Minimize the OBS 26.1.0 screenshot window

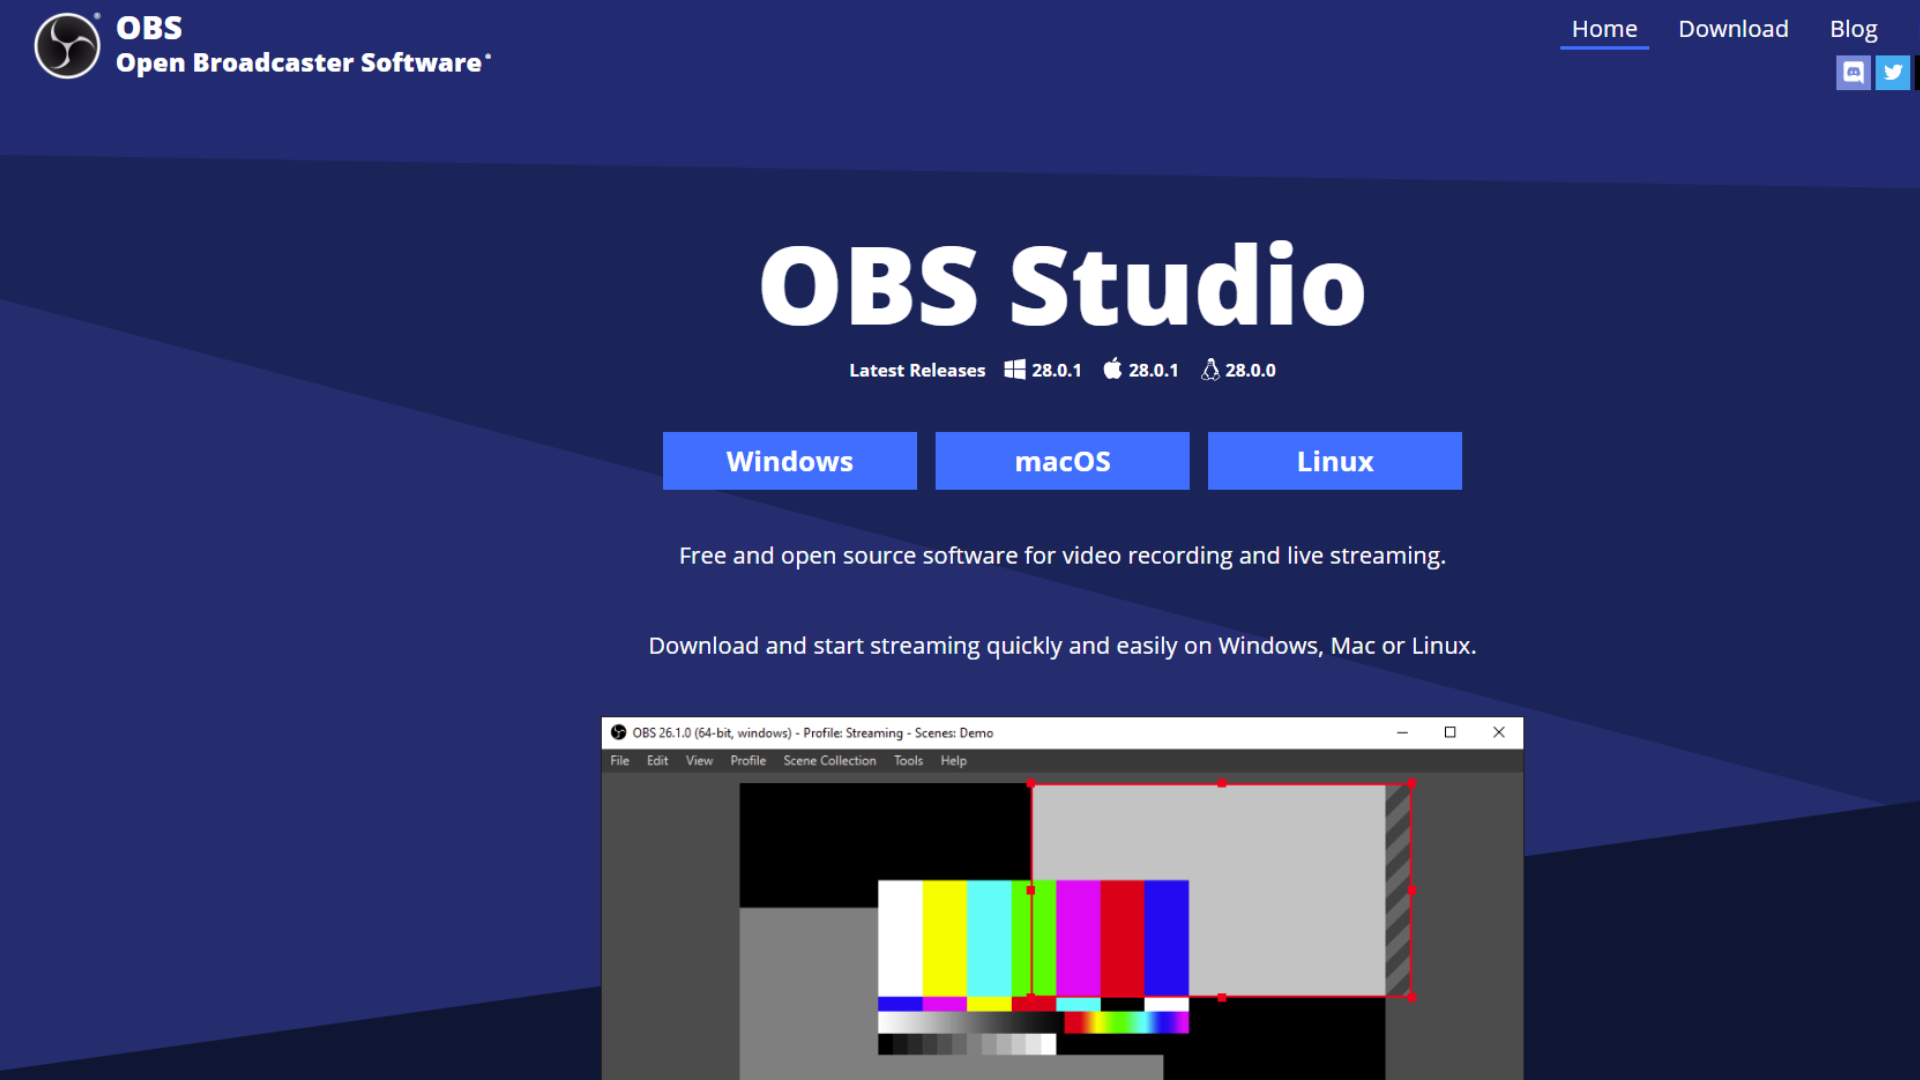1402,732
